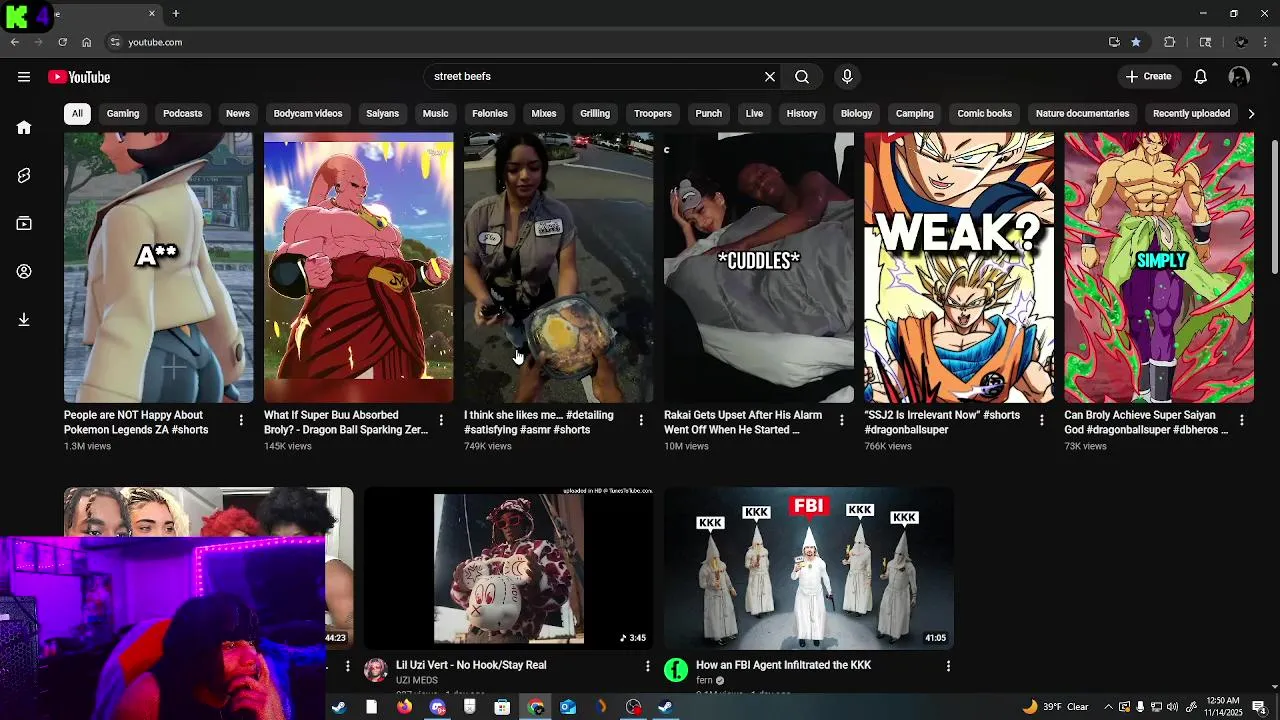Viewport: 1280px width, 720px height.
Task: Switch to Chrome in the taskbar
Action: [536, 707]
